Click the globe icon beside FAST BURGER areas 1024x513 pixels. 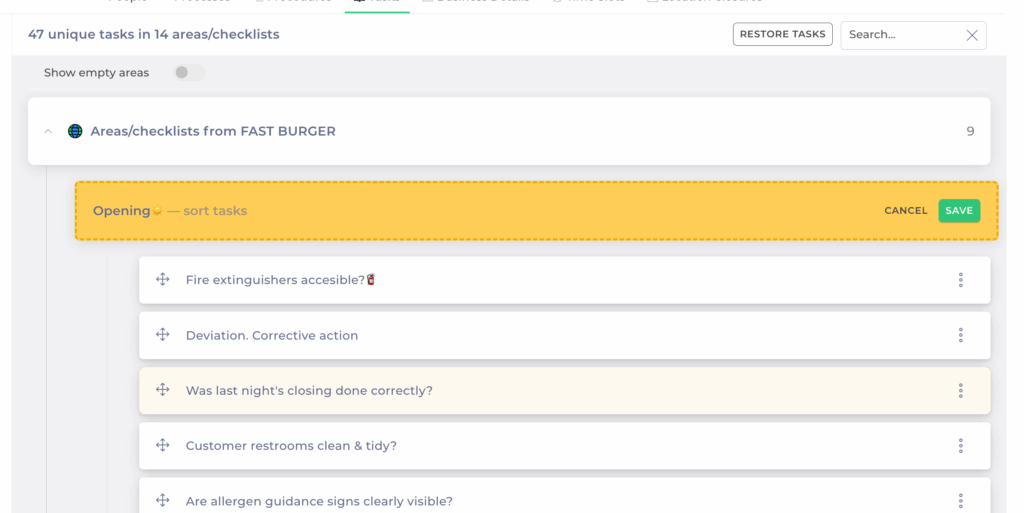(75, 131)
